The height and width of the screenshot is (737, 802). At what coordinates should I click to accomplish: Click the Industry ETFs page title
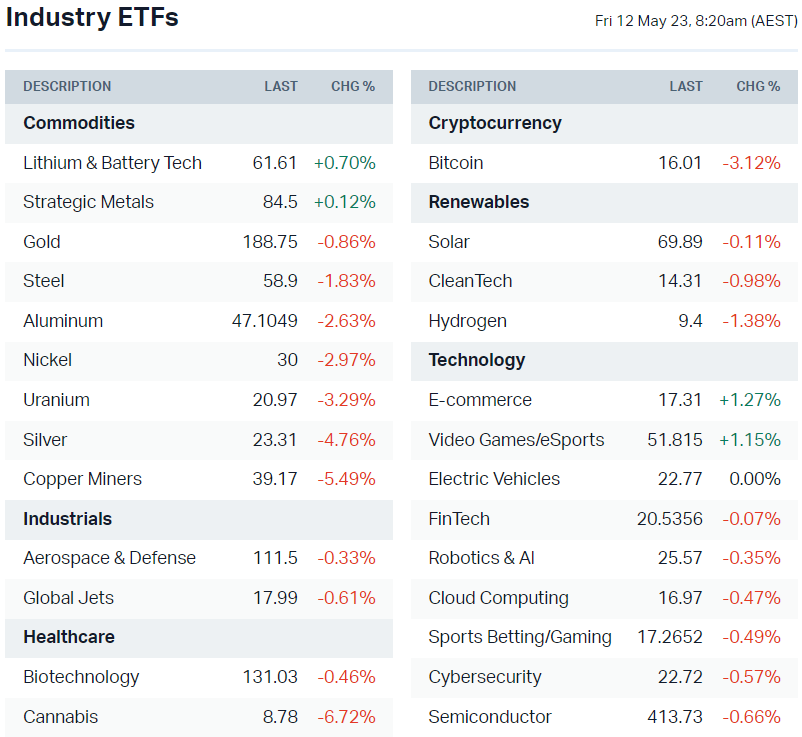coord(92,18)
